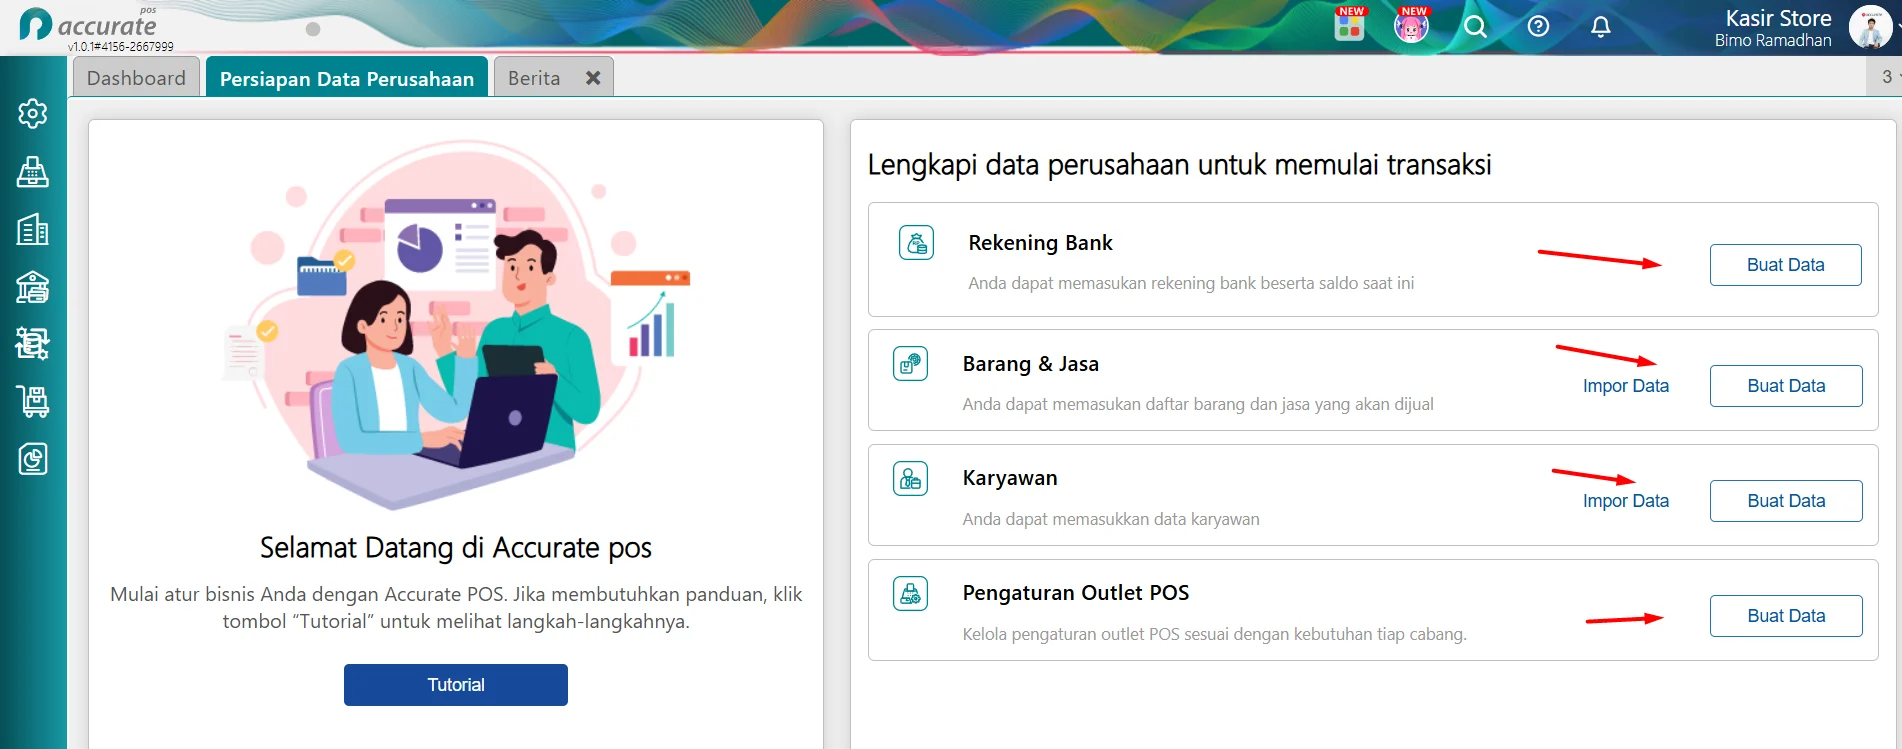Click the Rekening Bank row icon

[917, 243]
